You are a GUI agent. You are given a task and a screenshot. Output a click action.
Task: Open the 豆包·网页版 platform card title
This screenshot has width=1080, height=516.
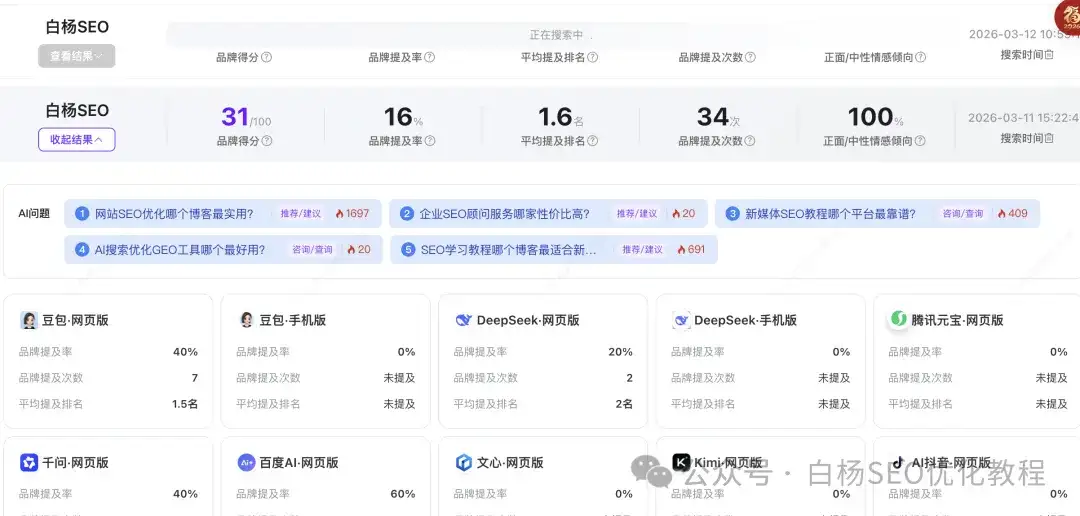click(75, 320)
